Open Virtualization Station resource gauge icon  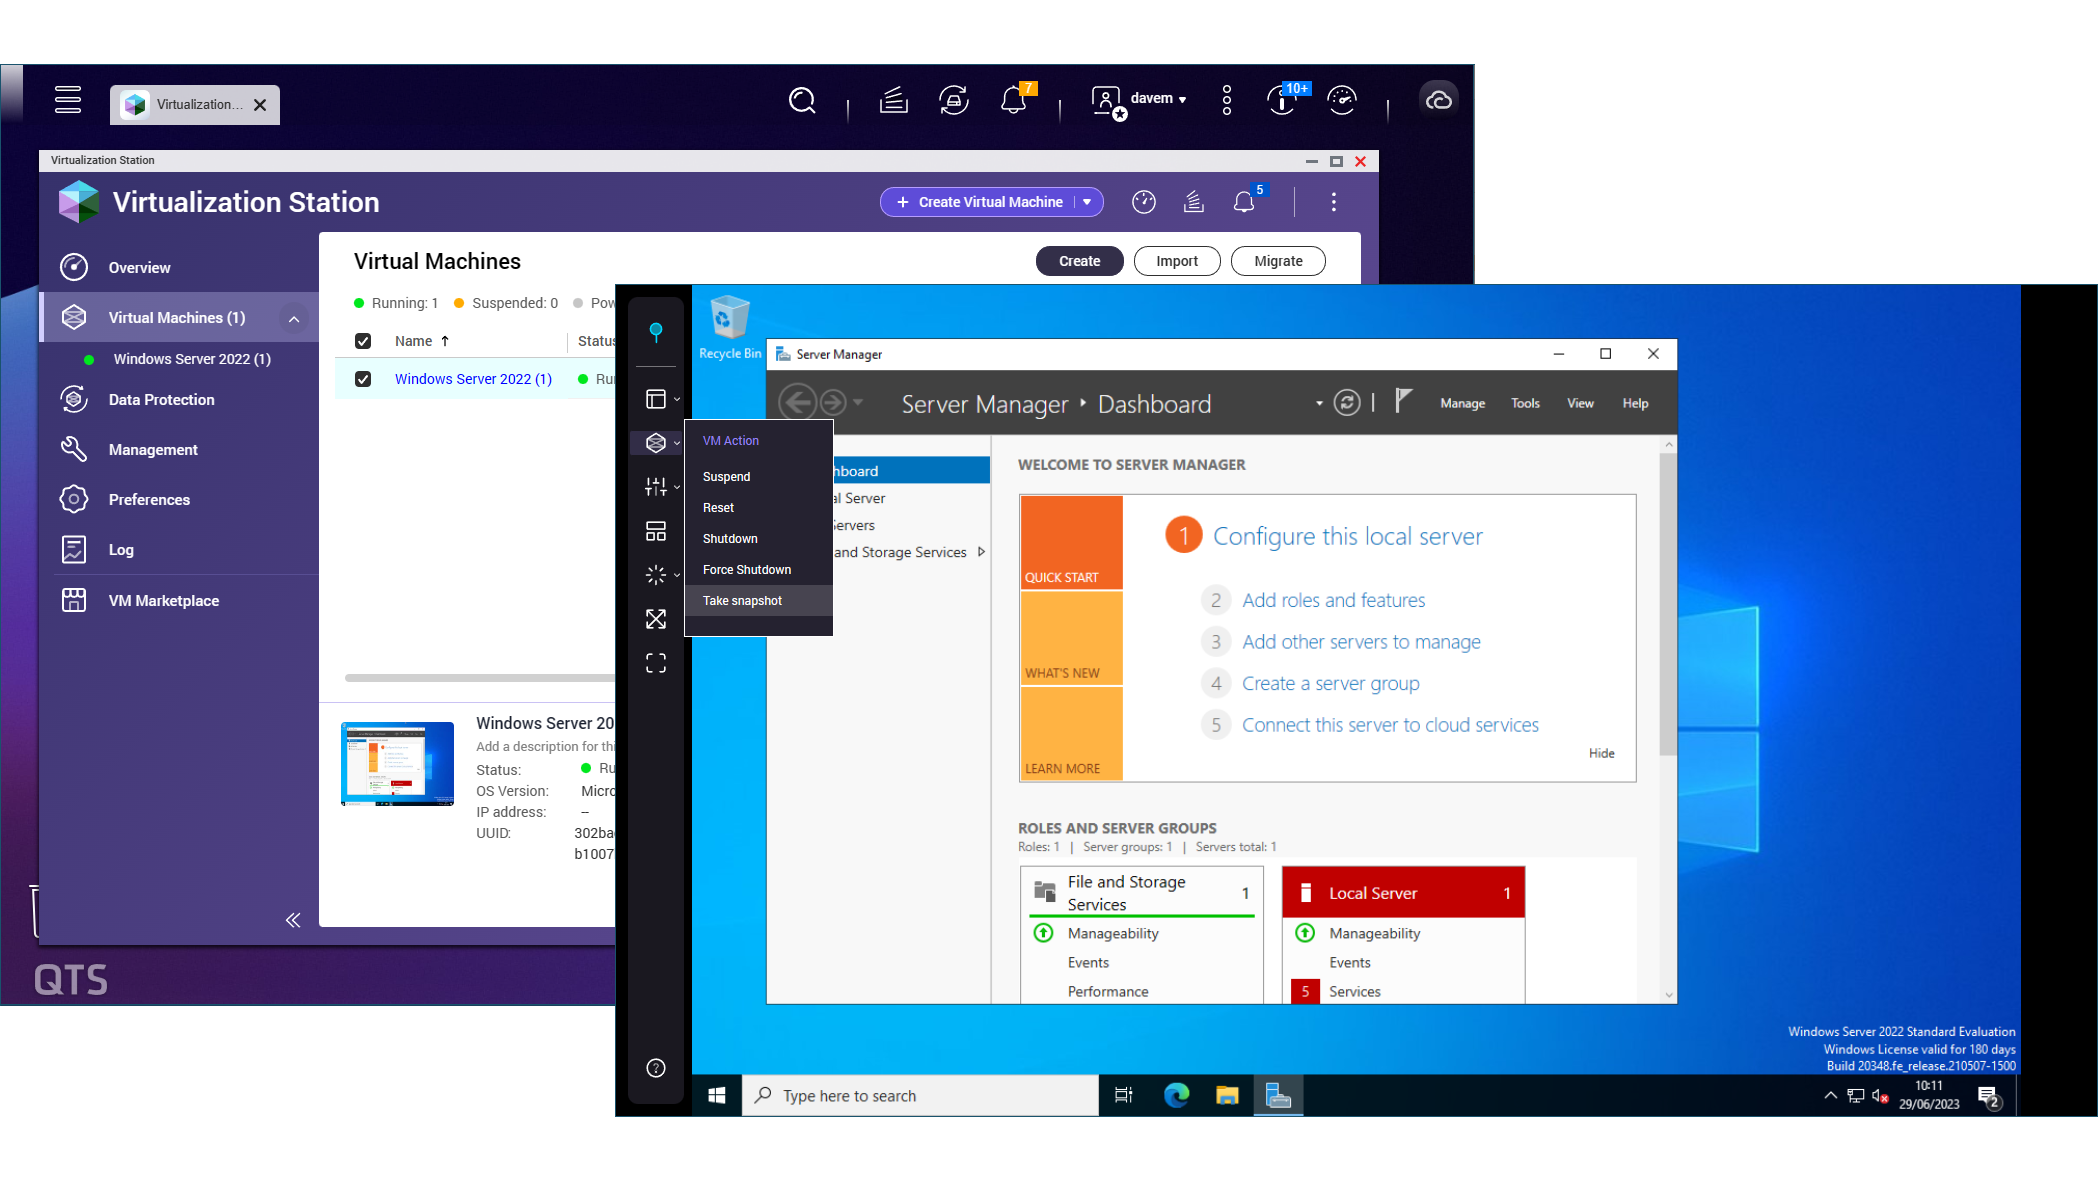click(1144, 202)
